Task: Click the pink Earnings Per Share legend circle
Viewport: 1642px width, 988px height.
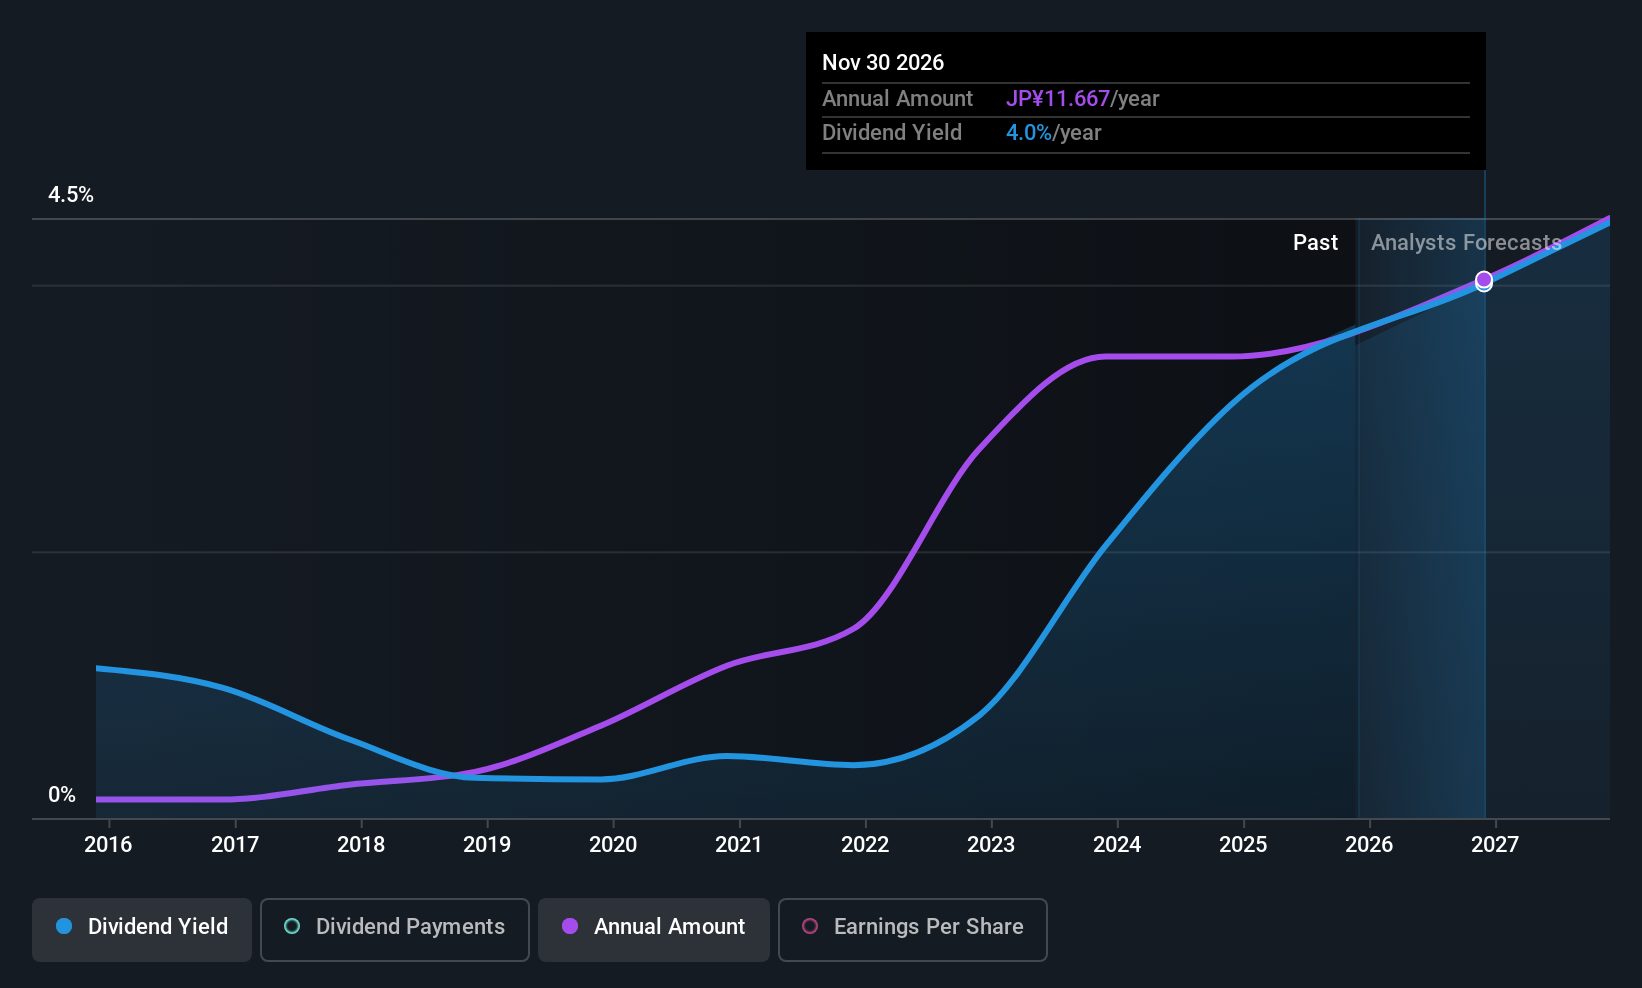Action: pos(810,927)
